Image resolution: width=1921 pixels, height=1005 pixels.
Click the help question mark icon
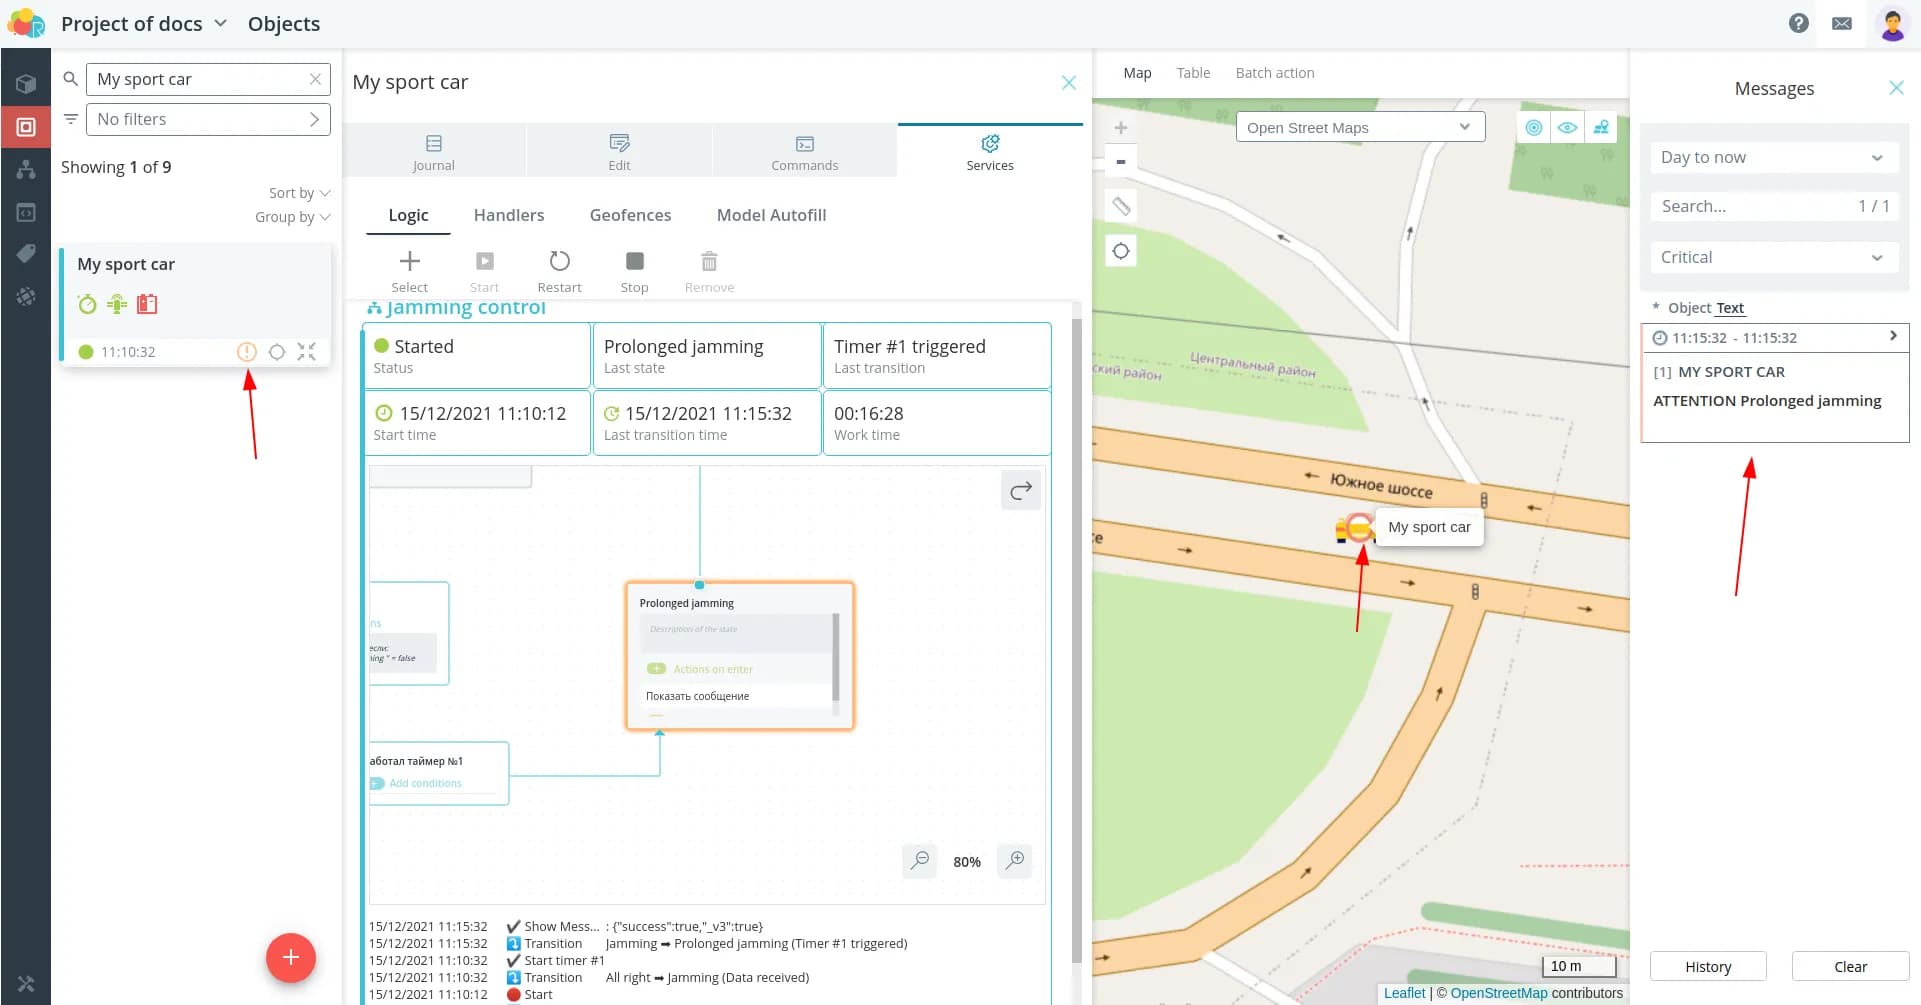(x=1798, y=23)
